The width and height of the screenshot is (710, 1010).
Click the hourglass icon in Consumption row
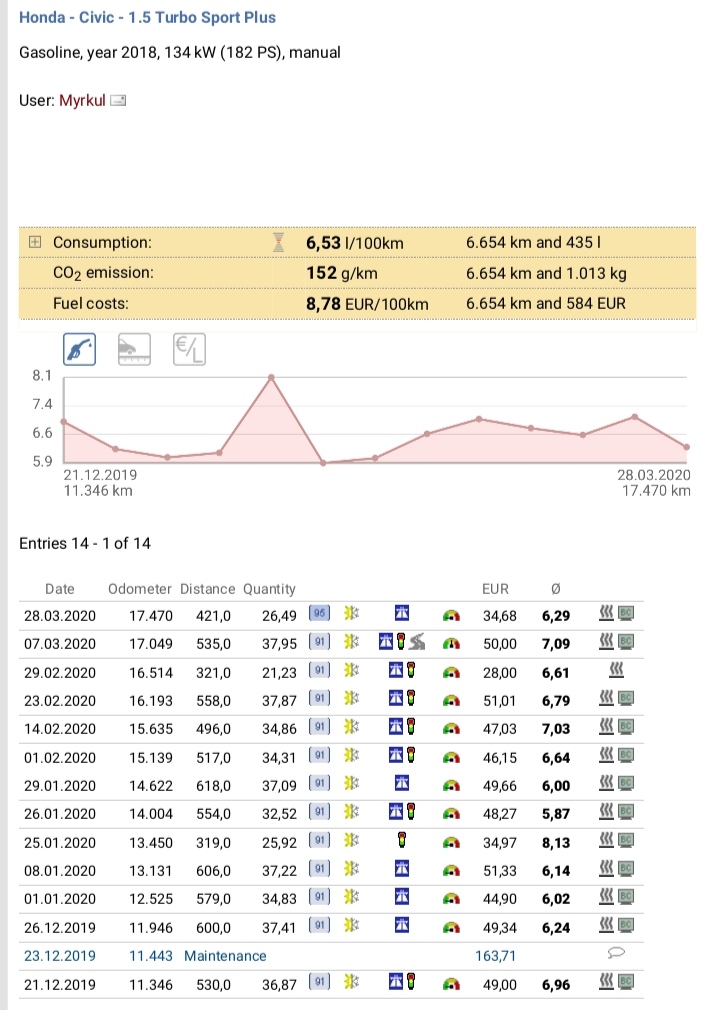278,242
